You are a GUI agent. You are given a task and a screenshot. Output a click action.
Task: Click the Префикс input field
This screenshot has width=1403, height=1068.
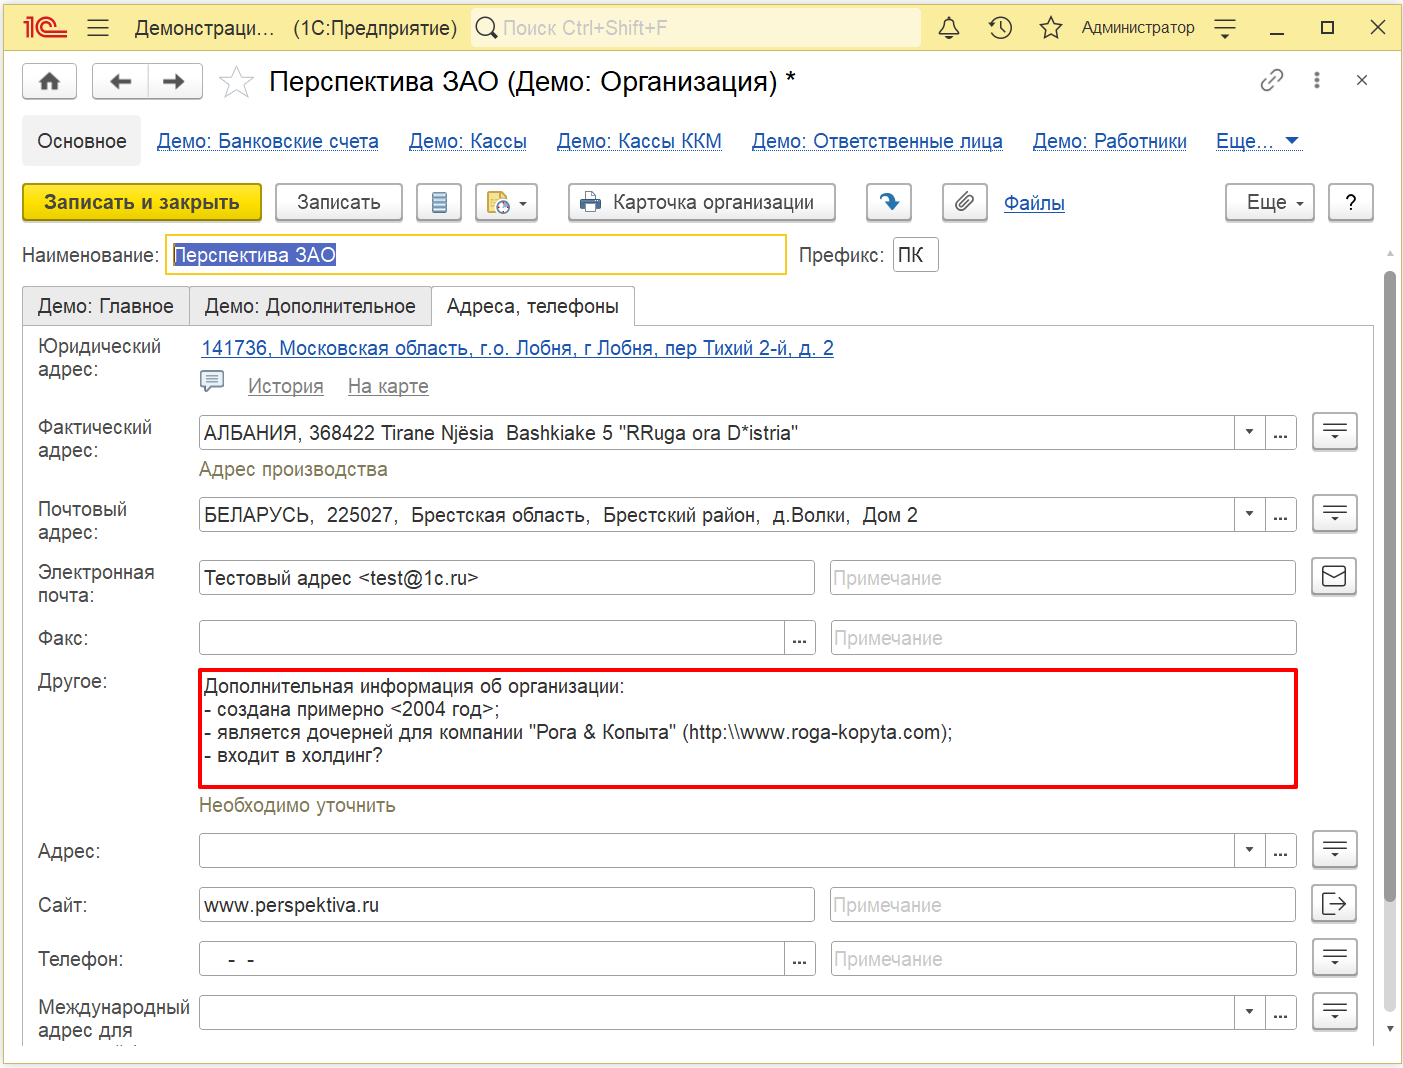[x=915, y=255]
